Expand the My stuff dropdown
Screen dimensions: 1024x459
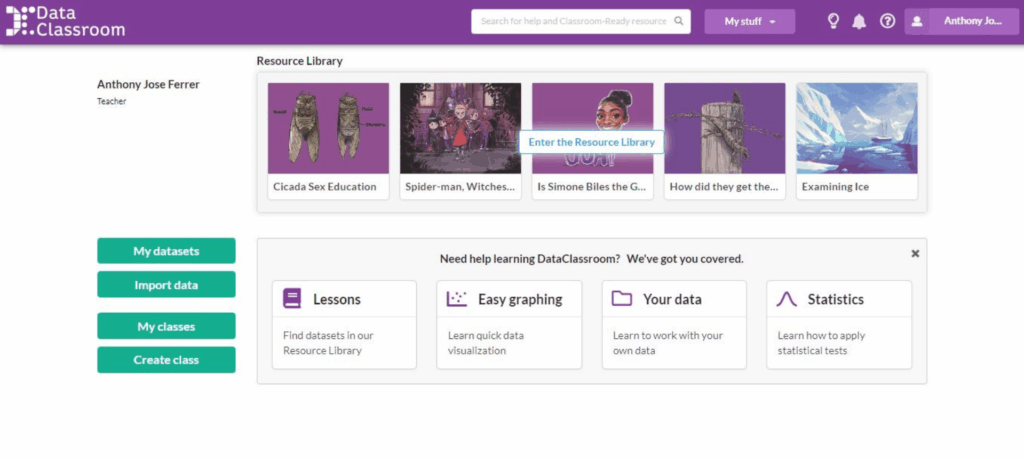pyautogui.click(x=750, y=22)
